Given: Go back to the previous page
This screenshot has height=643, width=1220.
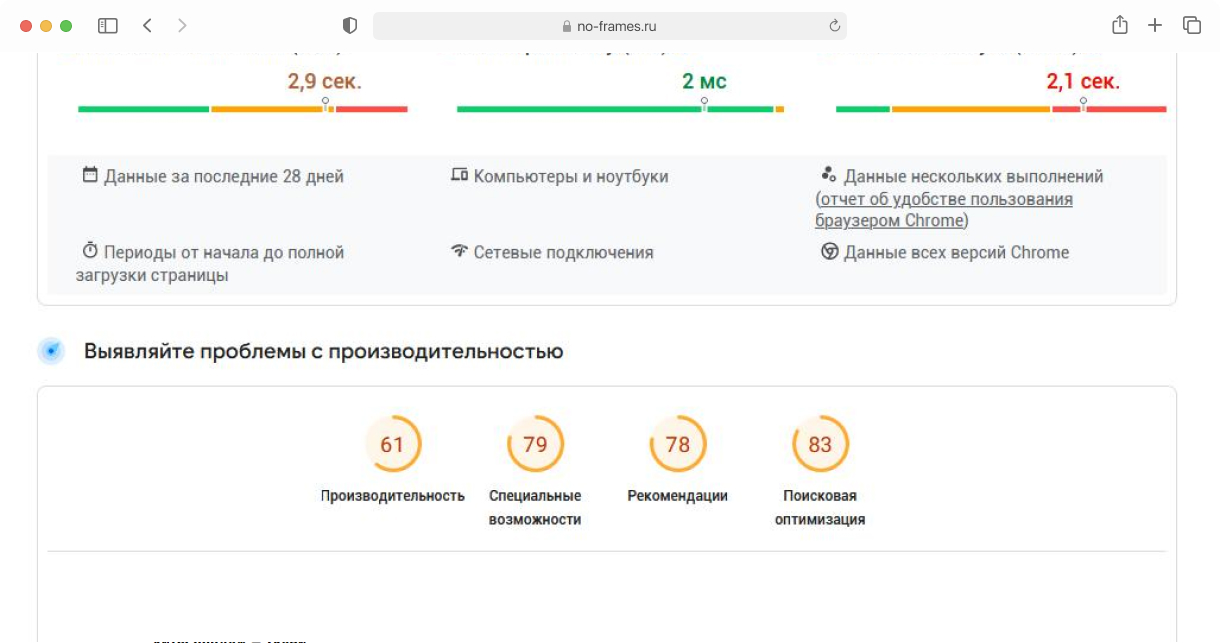Looking at the screenshot, I should (147, 26).
